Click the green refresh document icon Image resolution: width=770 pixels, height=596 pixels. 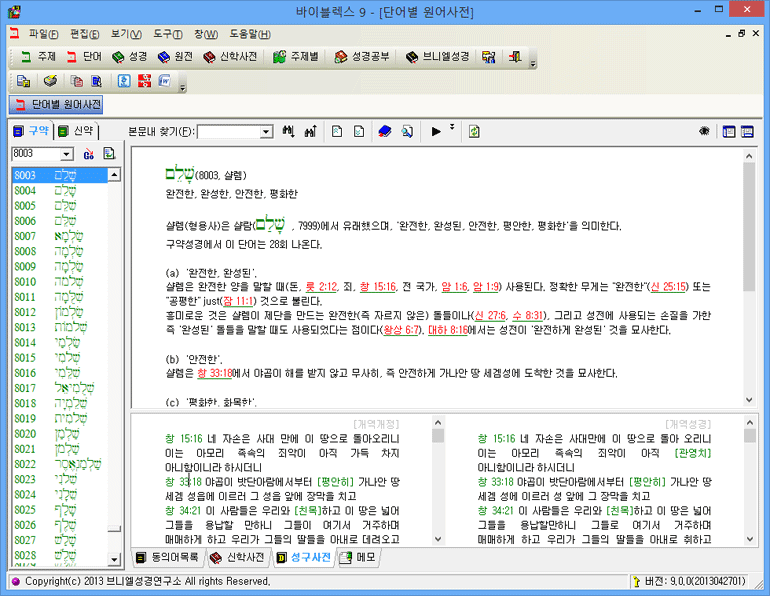(x=474, y=132)
